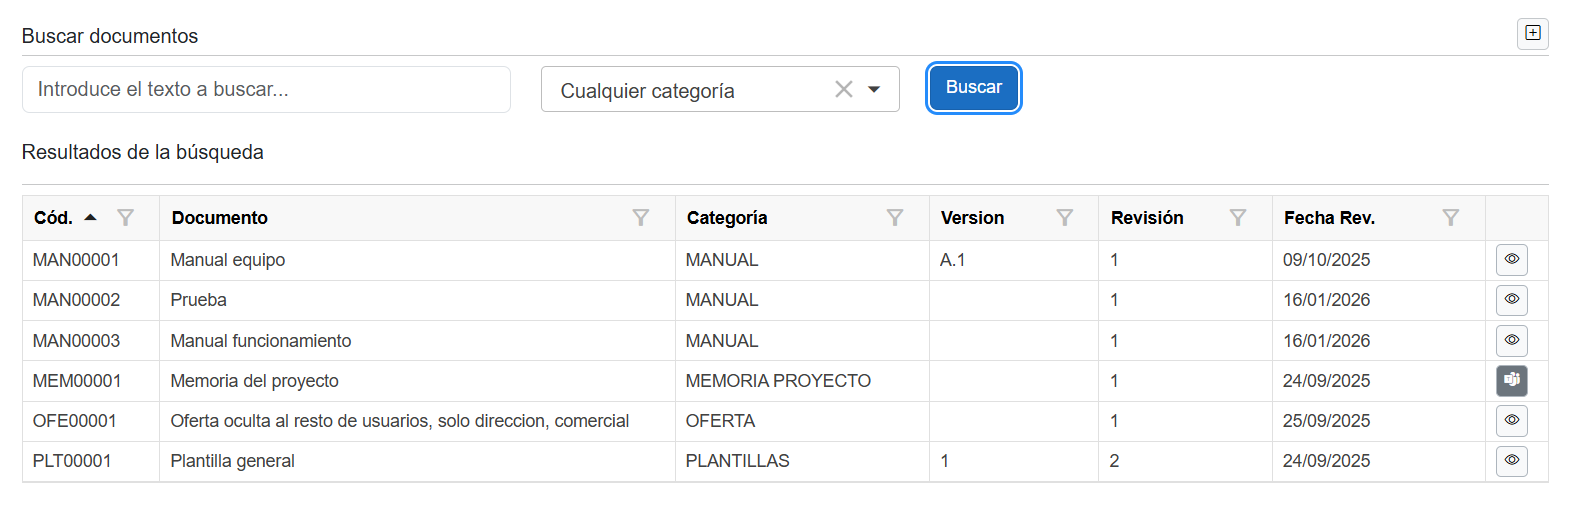Sort by the Cód. column header

click(x=54, y=218)
